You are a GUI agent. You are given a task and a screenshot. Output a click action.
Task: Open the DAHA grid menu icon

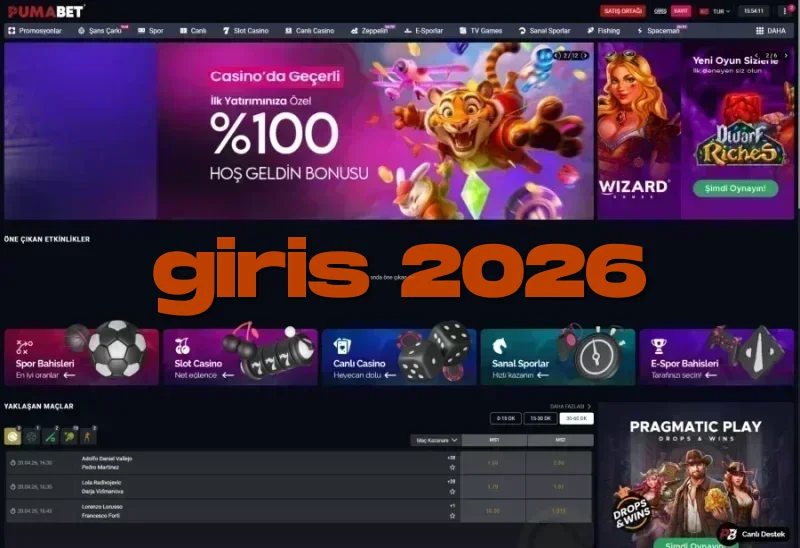click(x=760, y=31)
